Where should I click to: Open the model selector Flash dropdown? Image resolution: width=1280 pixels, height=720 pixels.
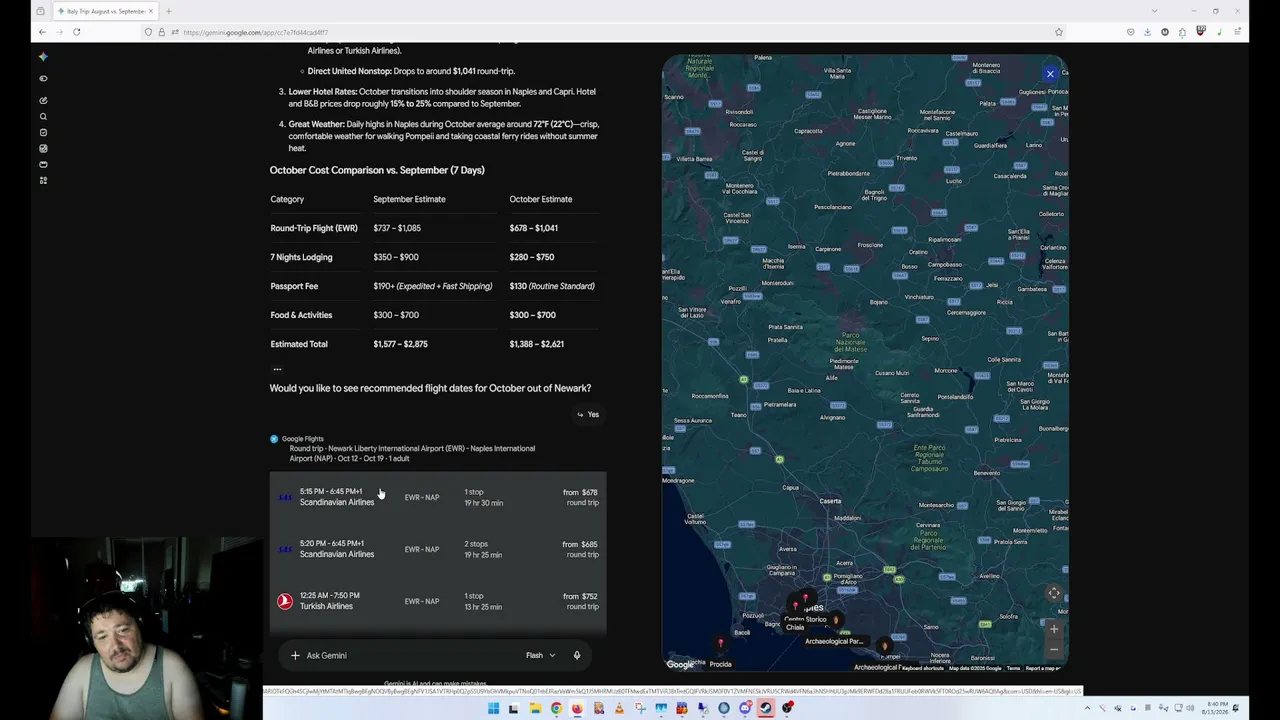[541, 655]
